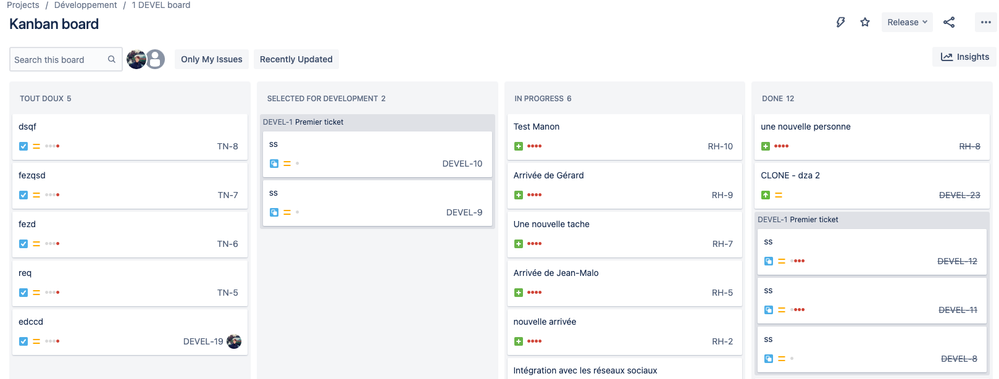This screenshot has height=379, width=999.
Task: Click the medium priority icon on TN-6
Action: (36, 244)
